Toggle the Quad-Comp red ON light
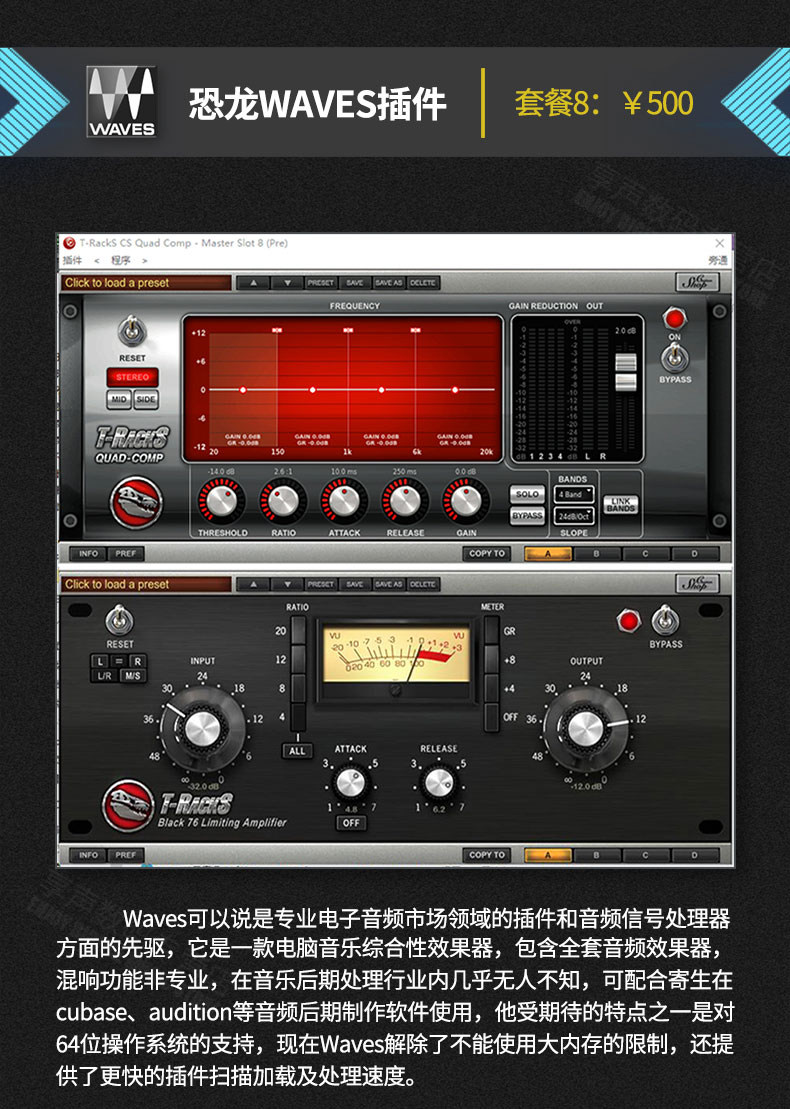790x1109 pixels. click(674, 319)
